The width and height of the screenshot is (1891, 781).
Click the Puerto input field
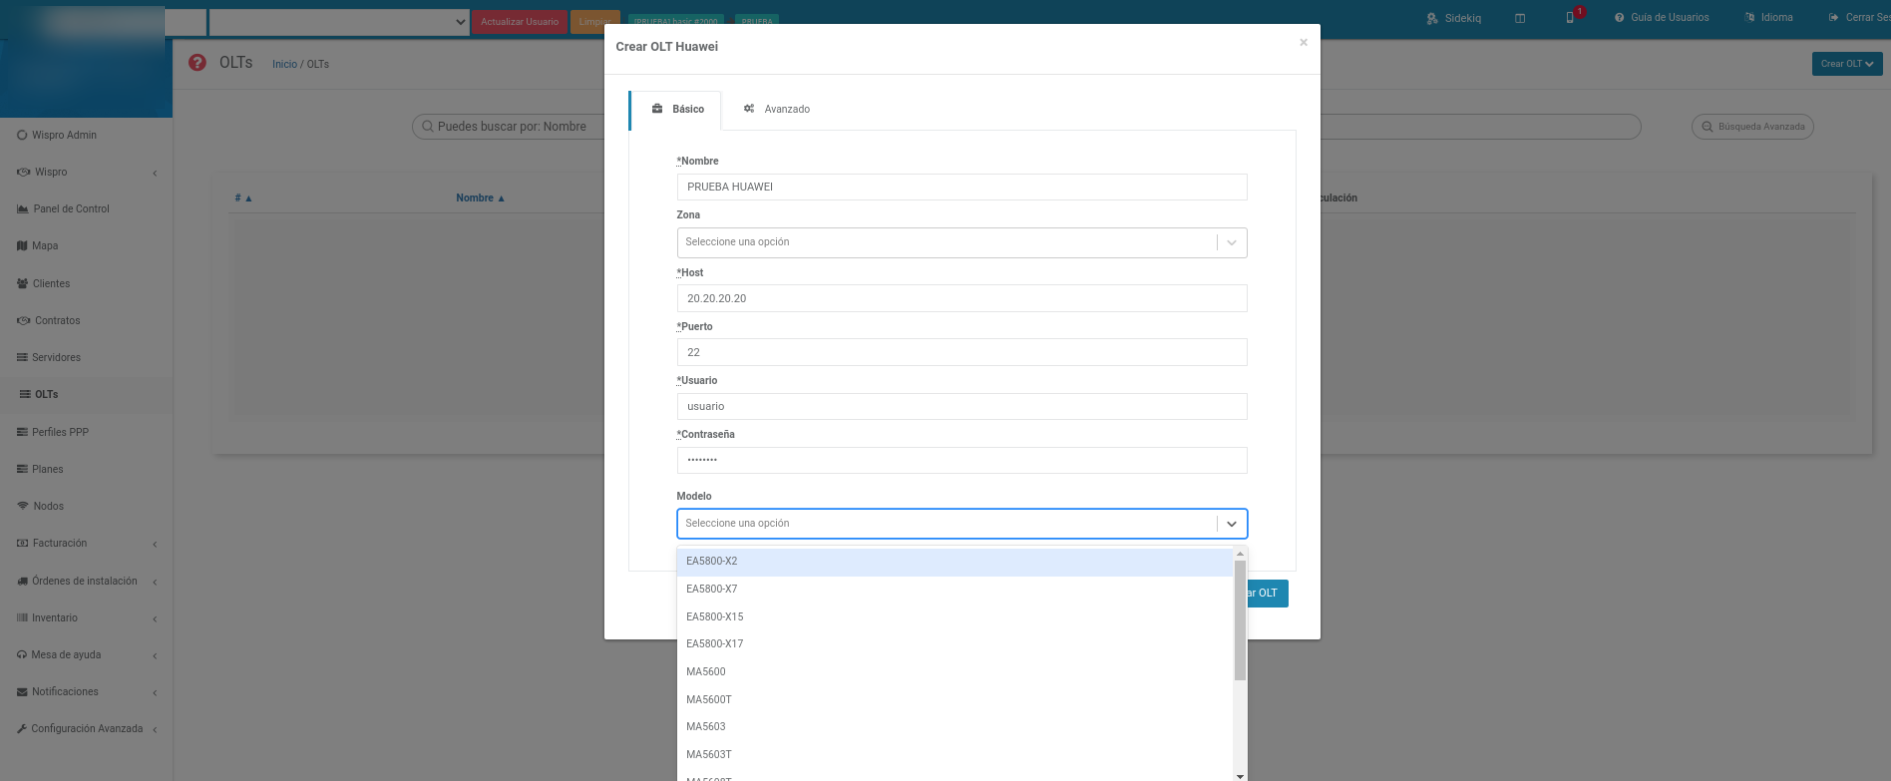click(962, 352)
